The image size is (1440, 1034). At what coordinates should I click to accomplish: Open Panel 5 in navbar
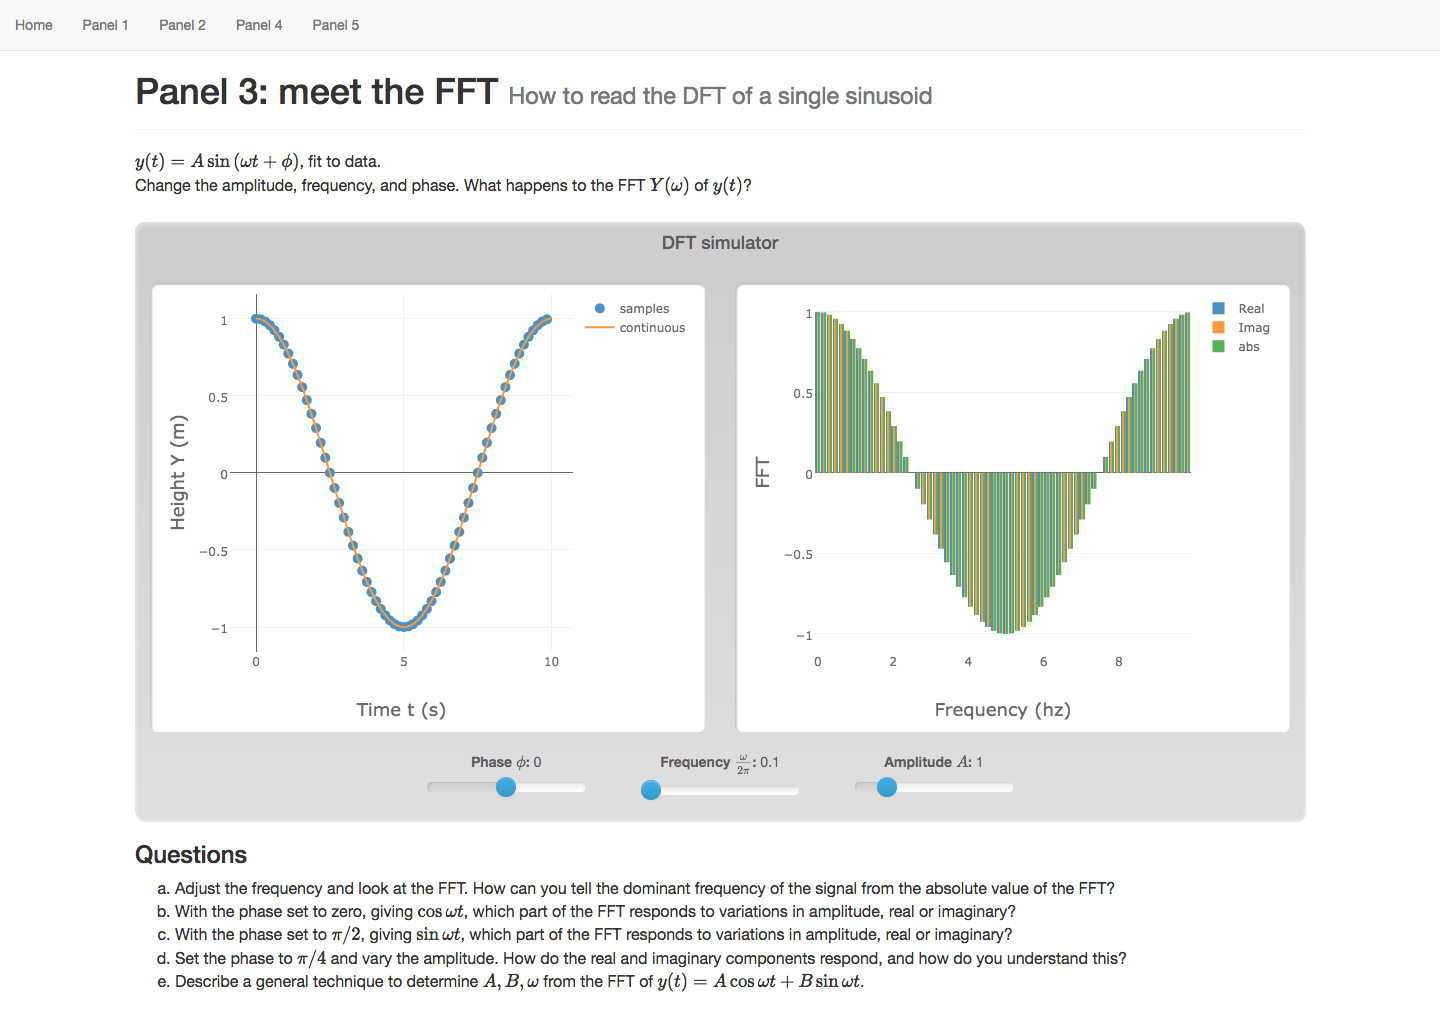click(335, 25)
